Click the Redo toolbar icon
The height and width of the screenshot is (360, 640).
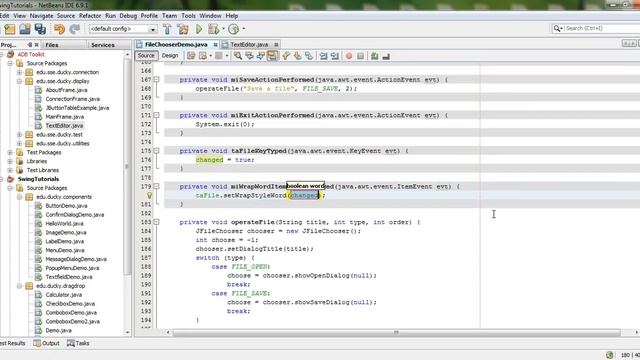click(x=75, y=29)
